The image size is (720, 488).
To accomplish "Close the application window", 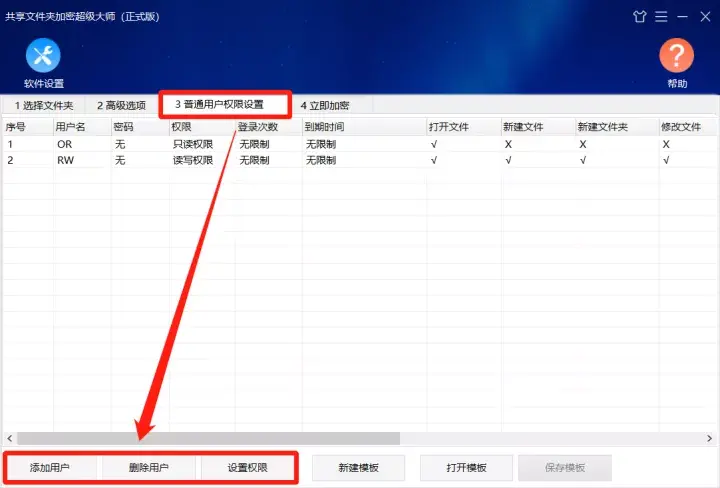I will point(705,17).
